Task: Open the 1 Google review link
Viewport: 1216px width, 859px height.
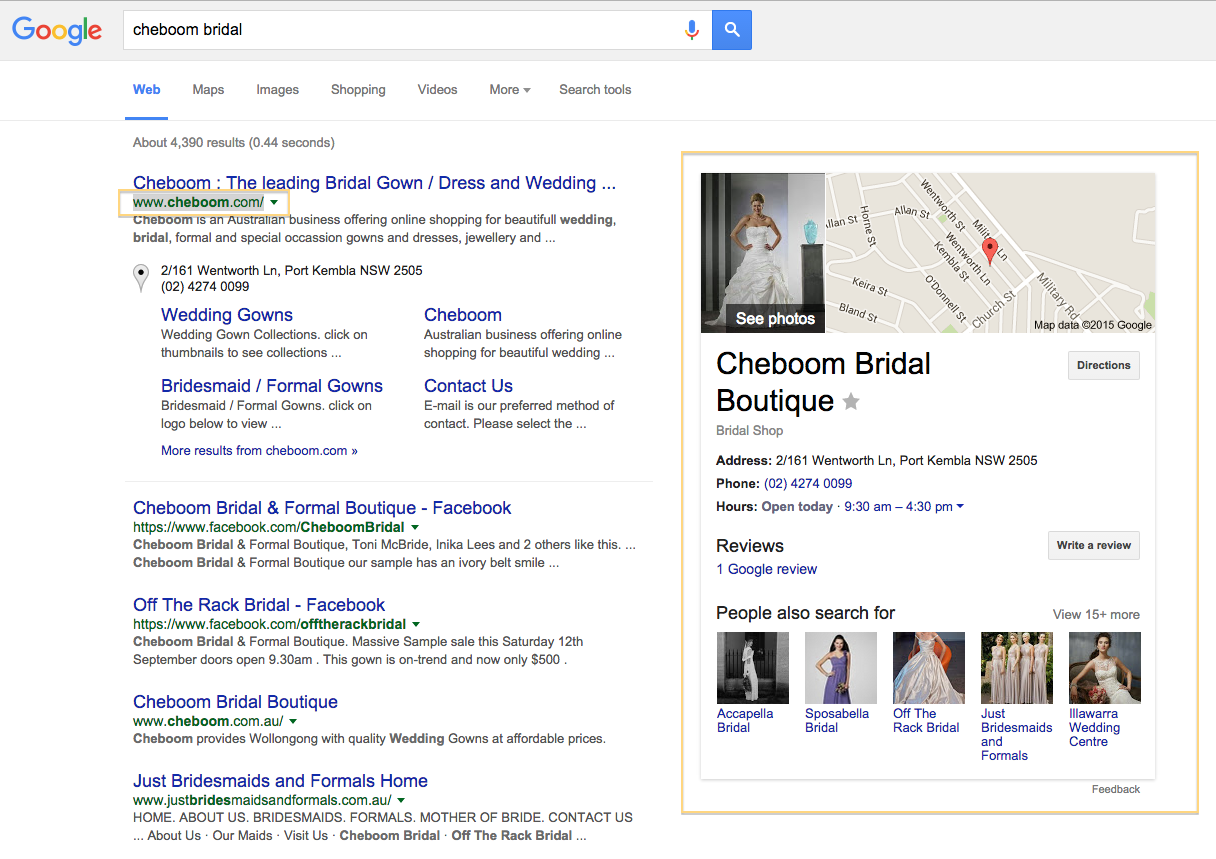Action: tap(767, 570)
